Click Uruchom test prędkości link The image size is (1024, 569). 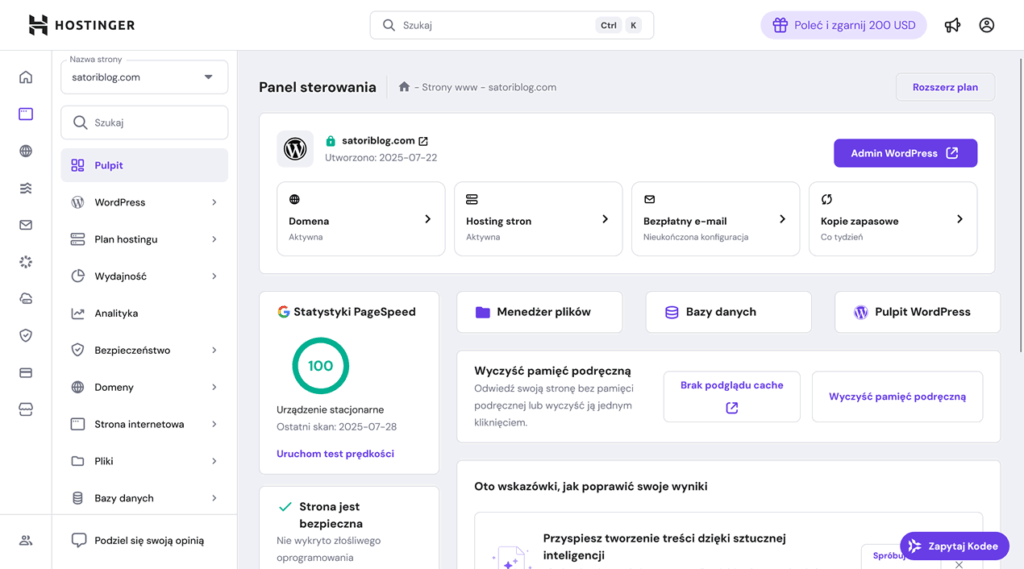pyautogui.click(x=335, y=453)
